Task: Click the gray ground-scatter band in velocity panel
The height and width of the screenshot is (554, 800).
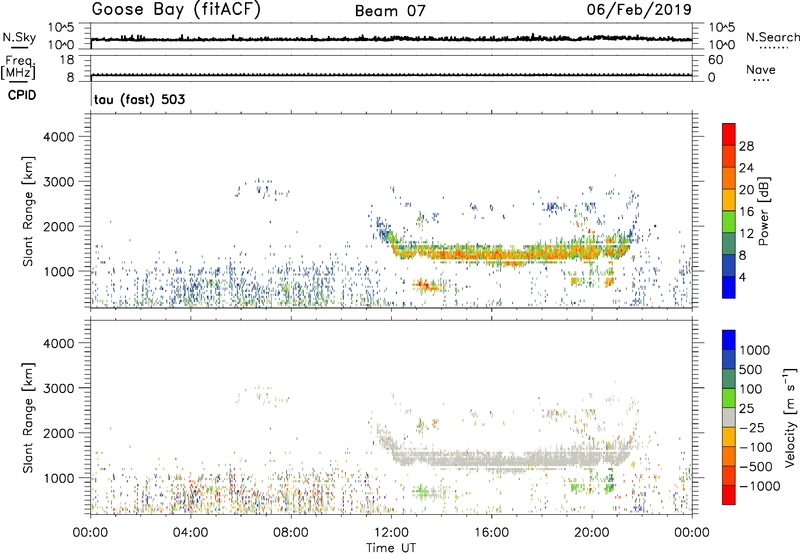Action: point(510,459)
